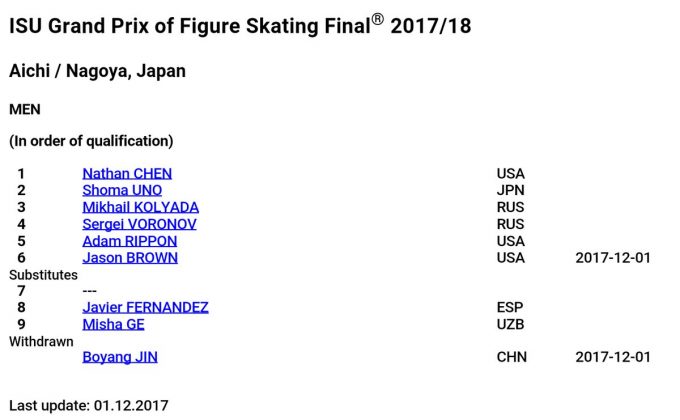
Task: Click the Substitutes section label
Action: pos(43,274)
